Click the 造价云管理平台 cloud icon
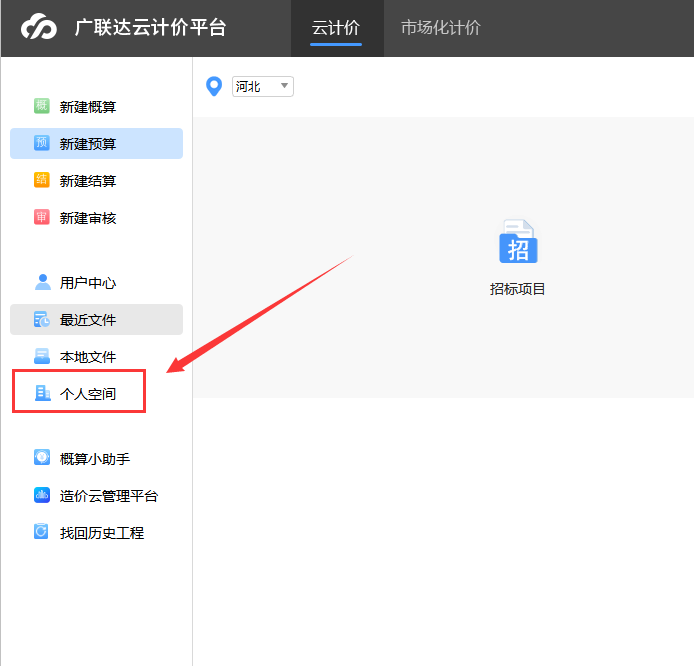Viewport: 694px width, 666px height. tap(42, 495)
